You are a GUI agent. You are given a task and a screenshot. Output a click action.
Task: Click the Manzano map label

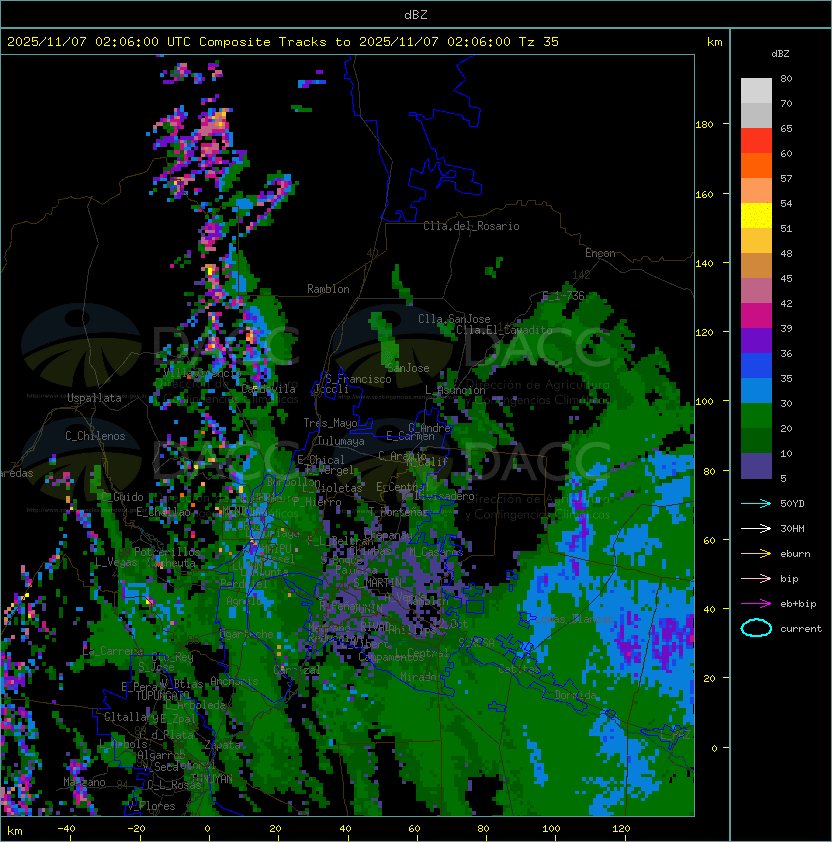click(x=84, y=782)
